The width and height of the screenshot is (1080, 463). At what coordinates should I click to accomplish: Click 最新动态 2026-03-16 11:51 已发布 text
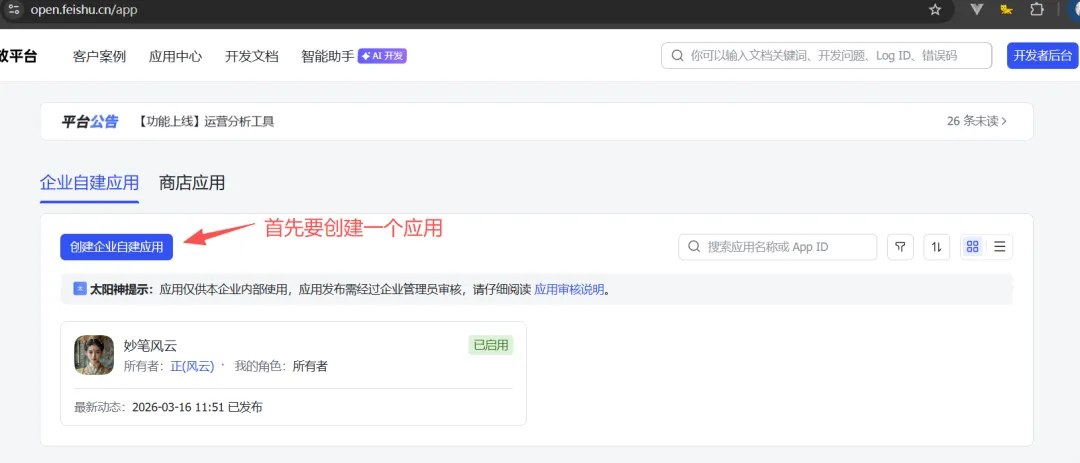168,407
